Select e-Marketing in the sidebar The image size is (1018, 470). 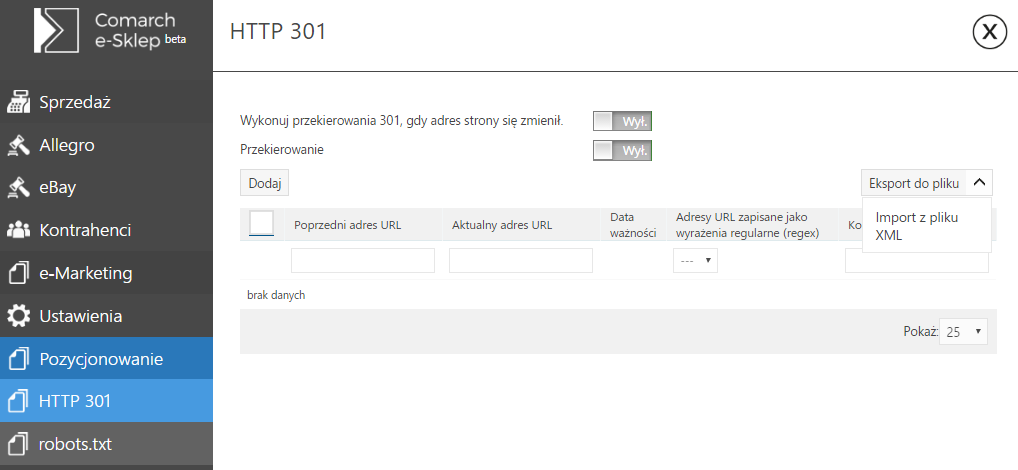[x=106, y=273]
